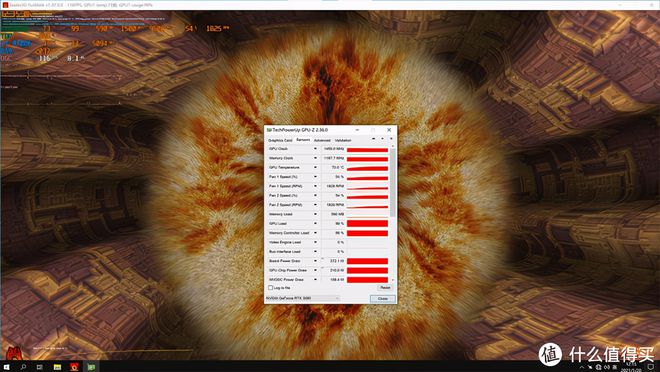660x372 pixels.
Task: Select the Sensors tab
Action: [x=303, y=140]
